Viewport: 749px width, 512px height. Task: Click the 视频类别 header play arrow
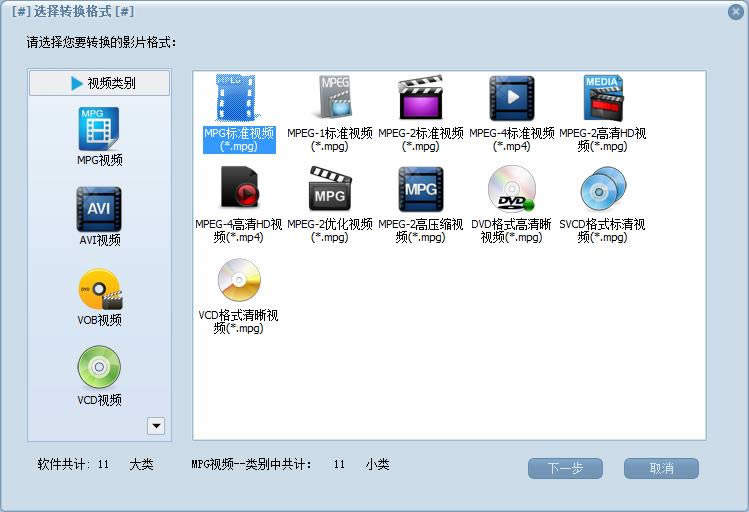pyautogui.click(x=76, y=83)
